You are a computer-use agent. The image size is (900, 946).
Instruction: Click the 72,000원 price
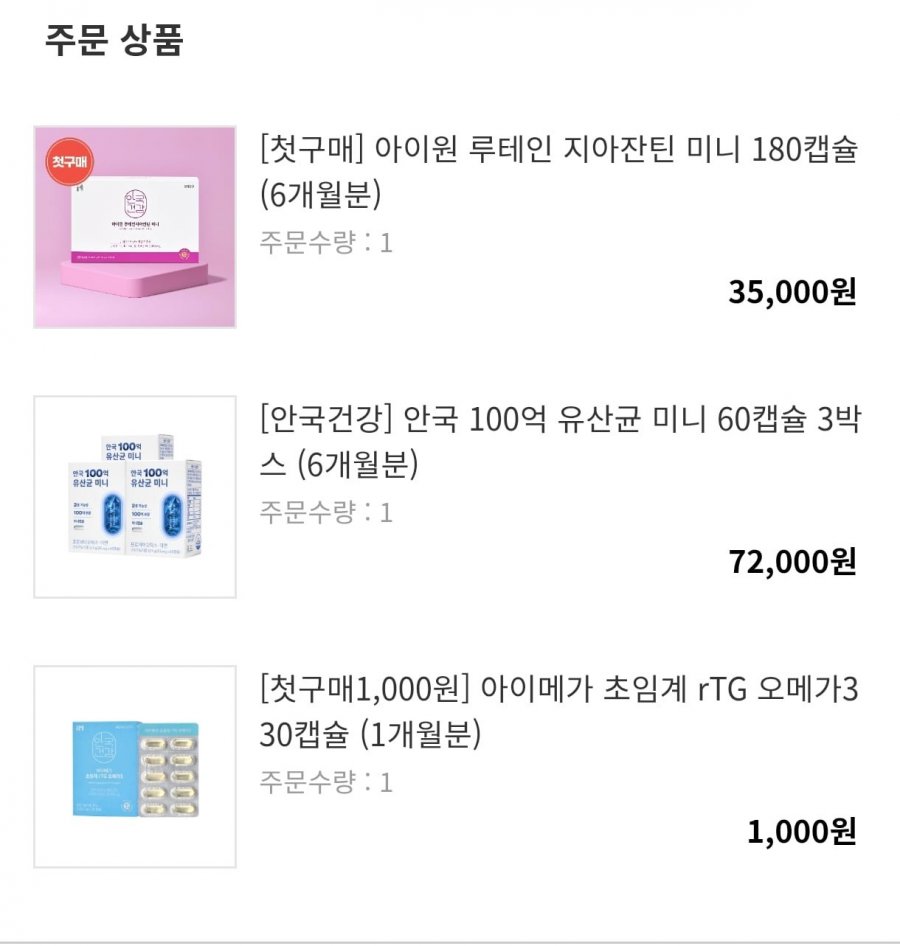click(x=792, y=562)
